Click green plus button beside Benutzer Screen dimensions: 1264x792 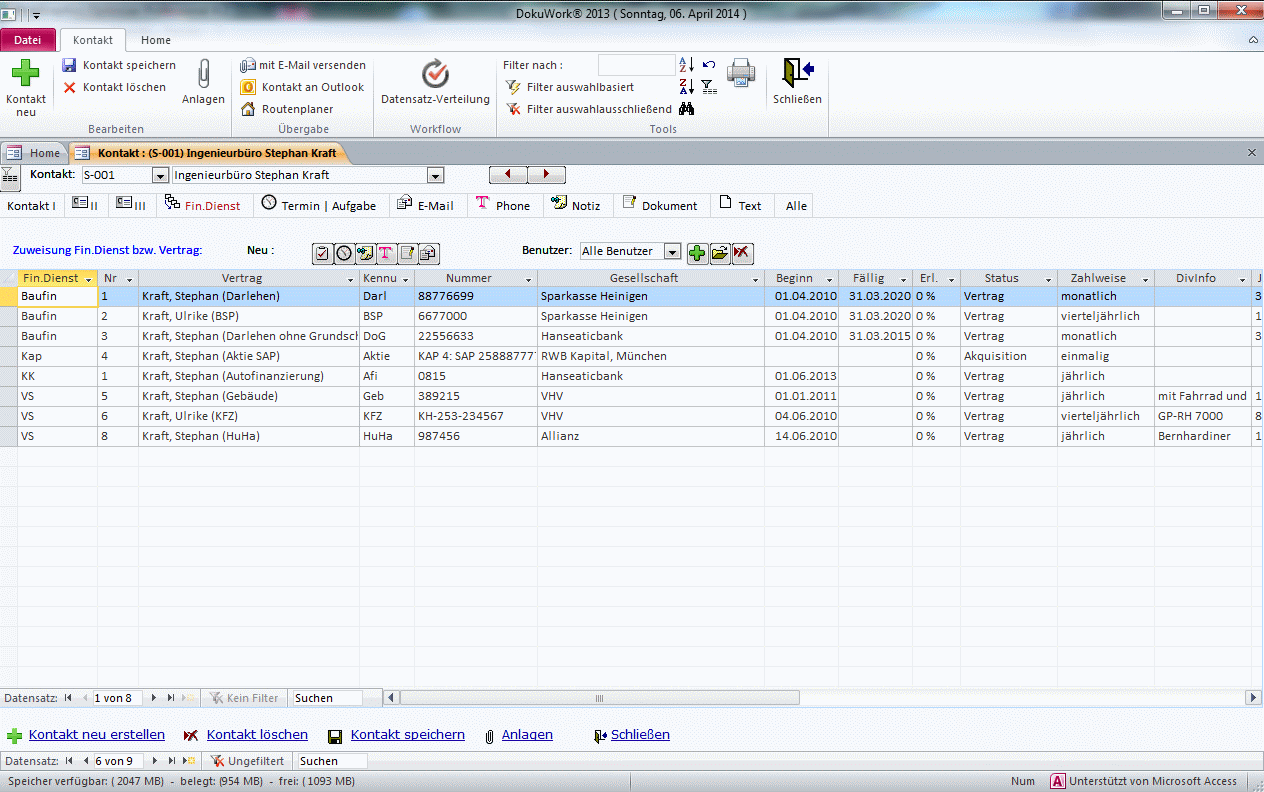pos(697,253)
